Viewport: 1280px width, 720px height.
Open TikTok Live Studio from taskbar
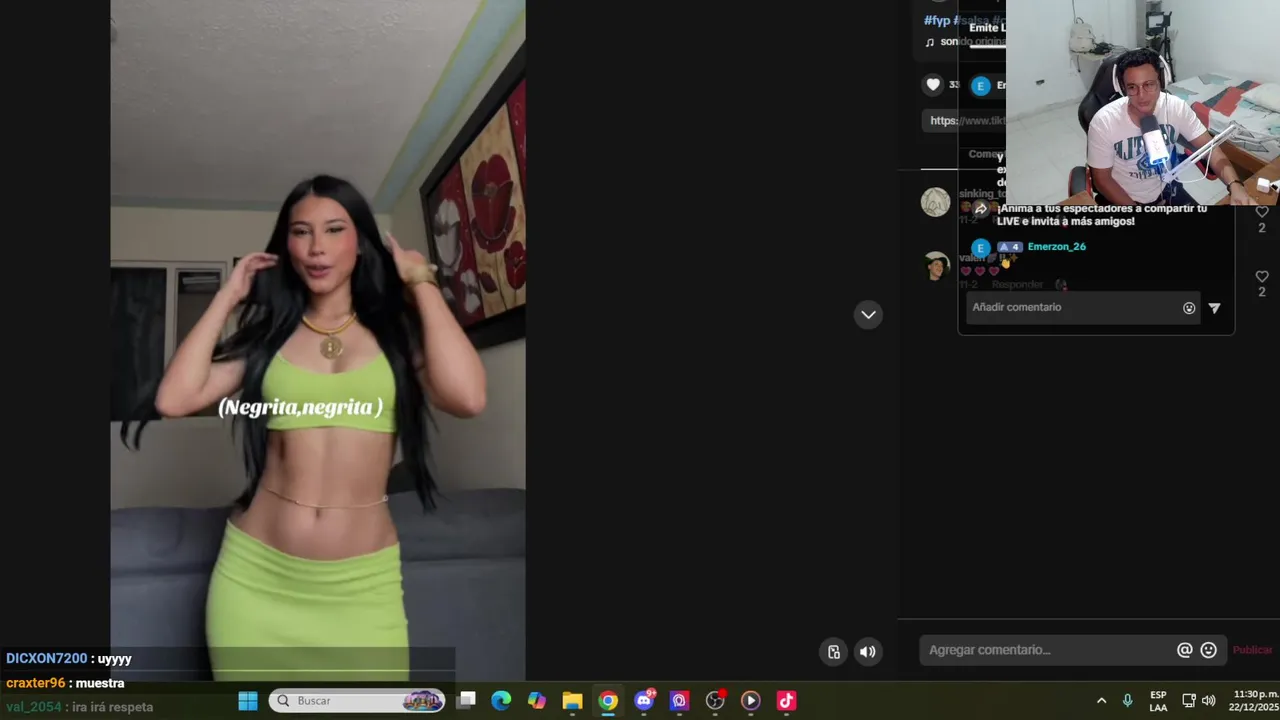pos(786,701)
